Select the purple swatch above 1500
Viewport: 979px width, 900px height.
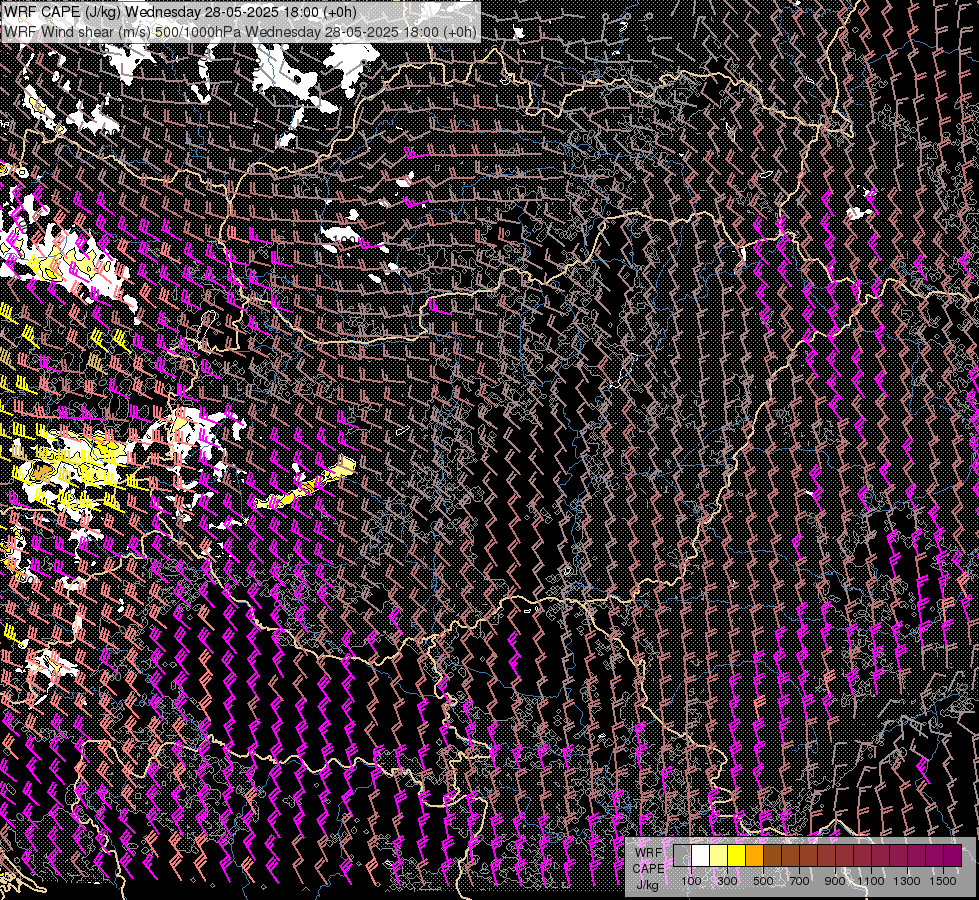[x=953, y=856]
